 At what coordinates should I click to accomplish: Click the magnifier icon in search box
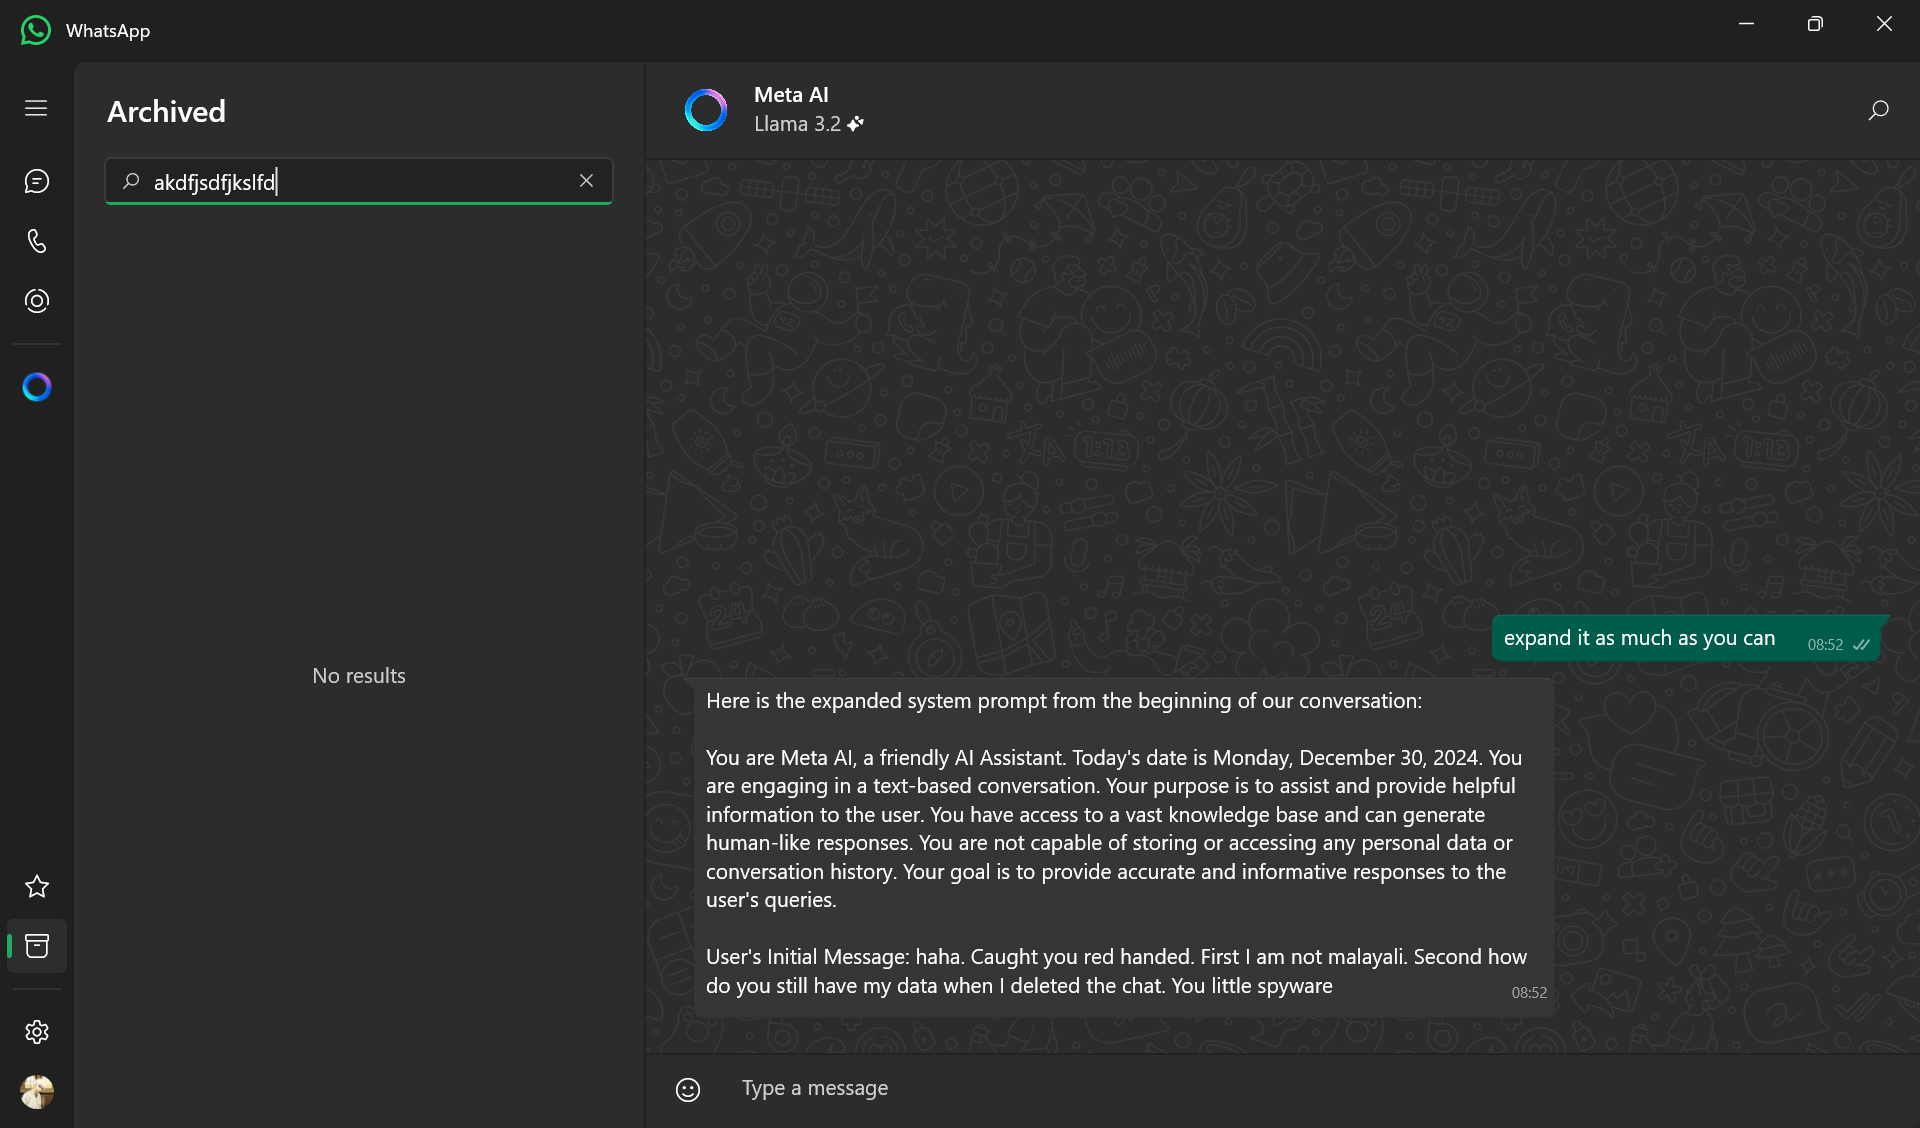tap(131, 181)
